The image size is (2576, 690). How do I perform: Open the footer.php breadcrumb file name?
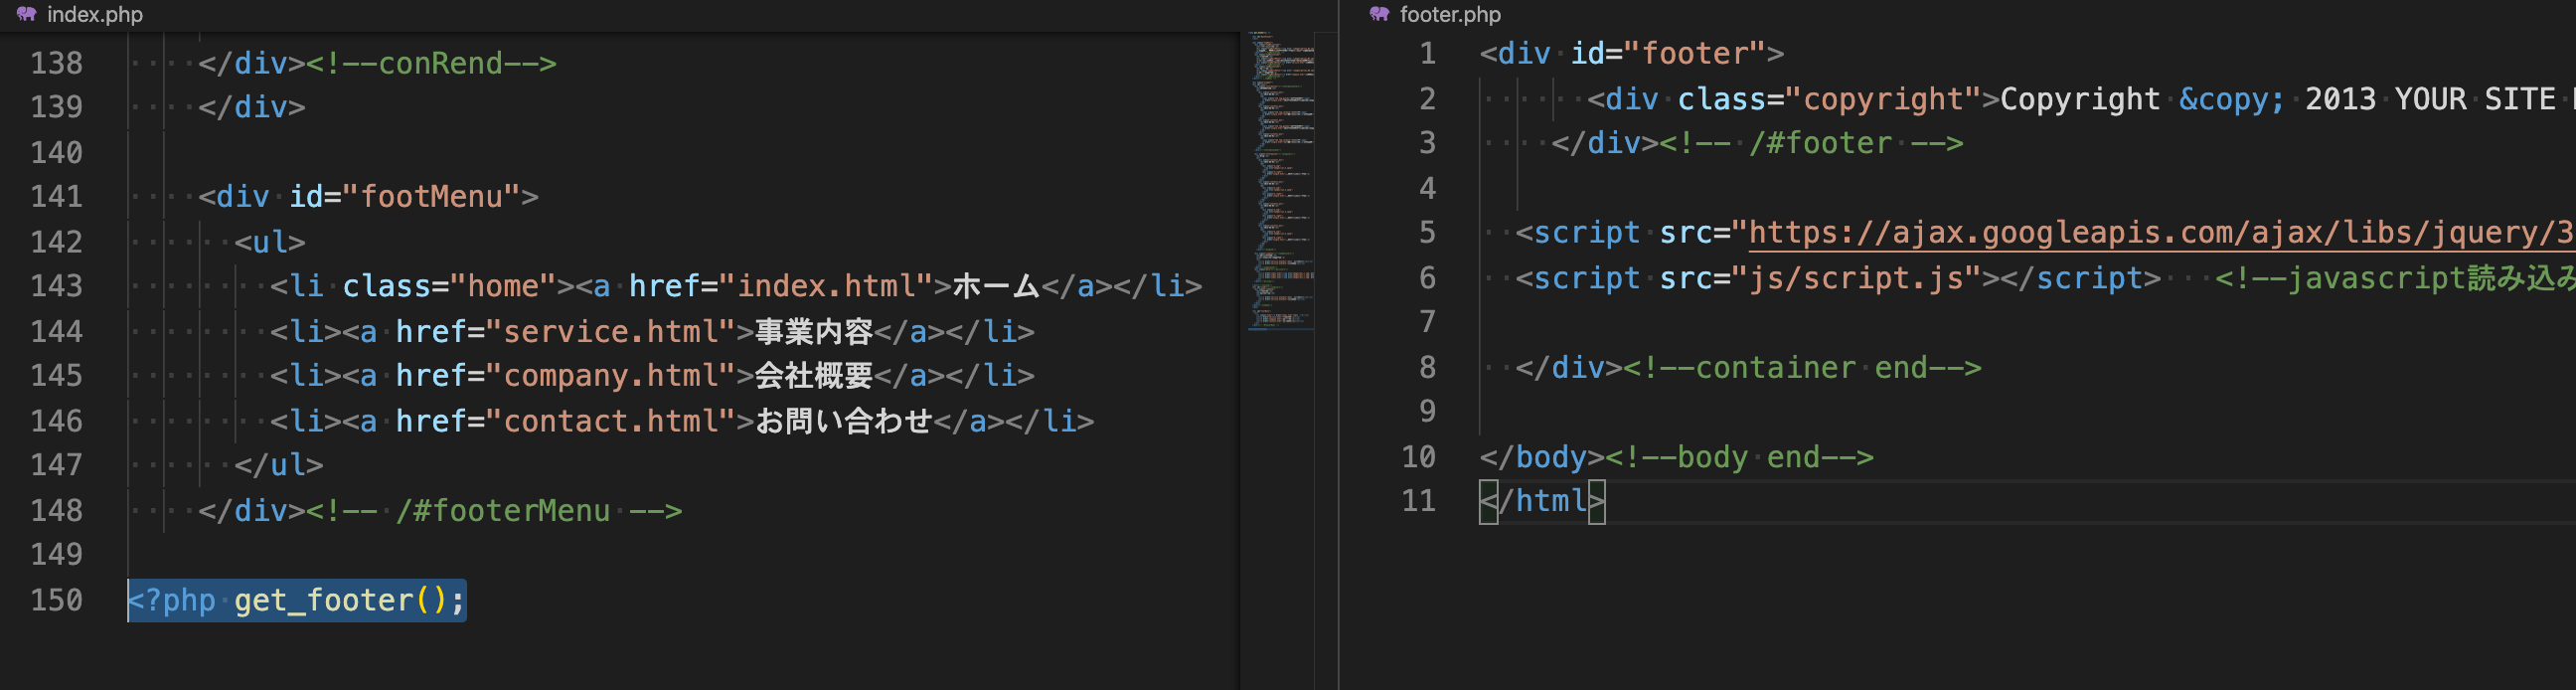pyautogui.click(x=1450, y=14)
